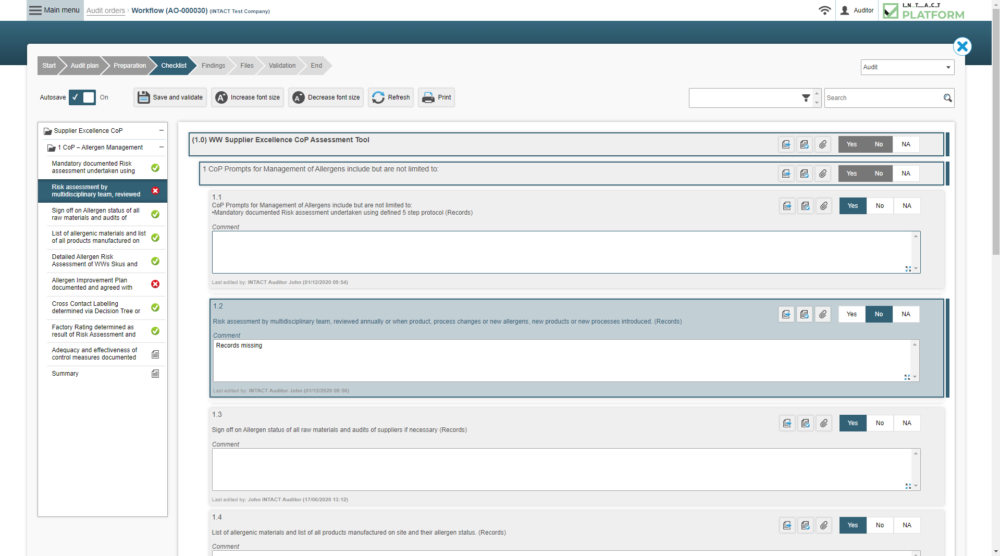Click the magnifier icon in Search box
Image resolution: width=1000 pixels, height=556 pixels.
[x=948, y=98]
